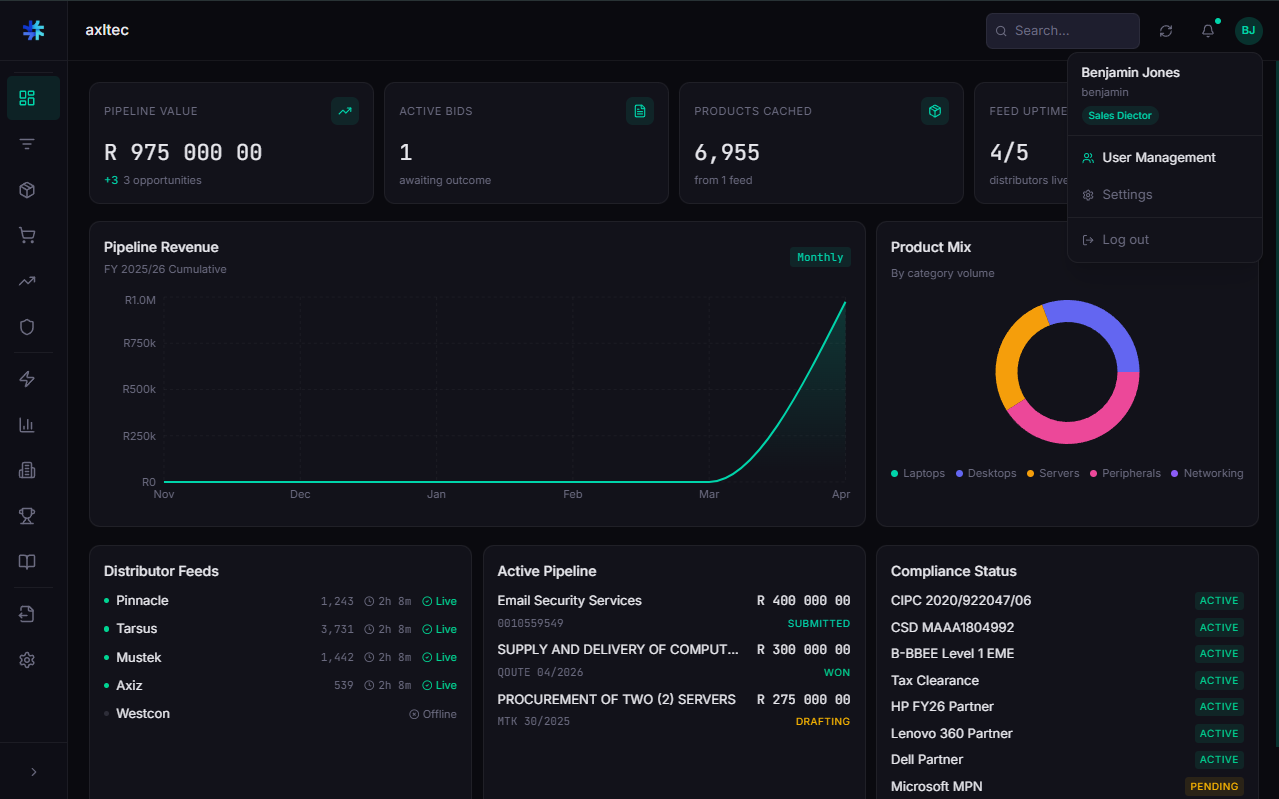Click the Products Cached cube icon

pyautogui.click(x=935, y=111)
